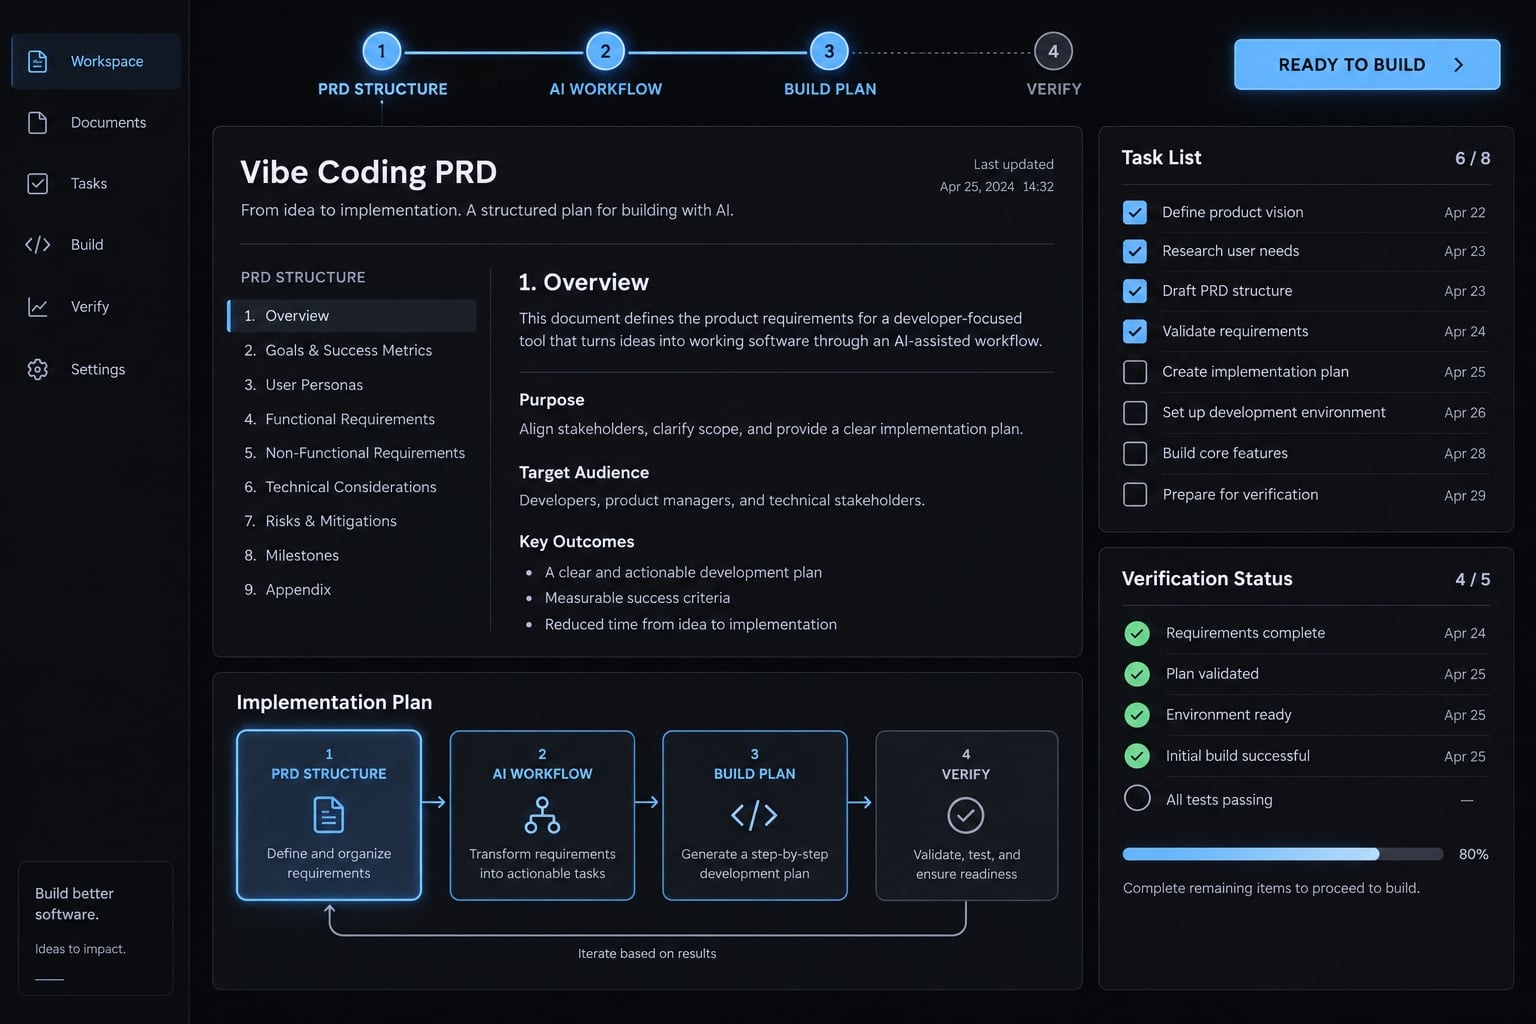Uncheck the Research user needs task
1536x1024 pixels.
(1135, 251)
